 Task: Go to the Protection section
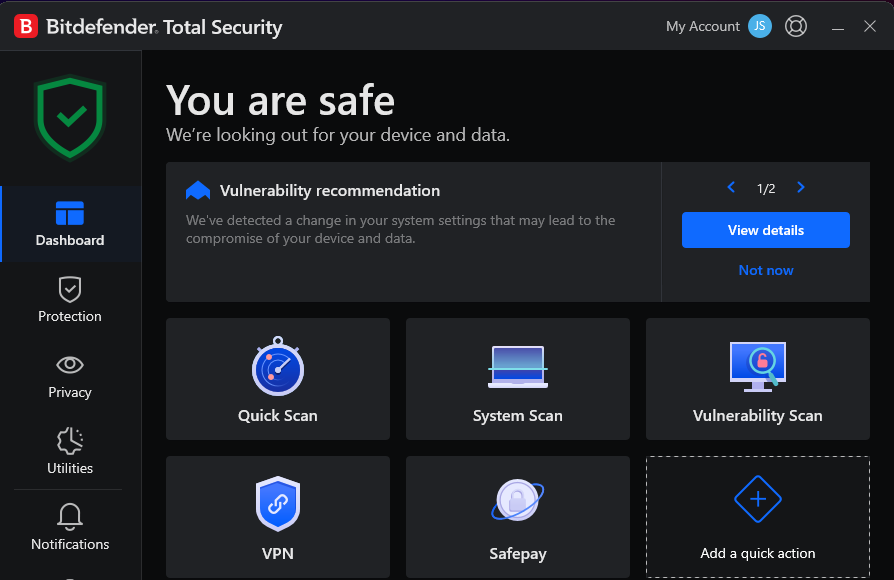pyautogui.click(x=70, y=300)
